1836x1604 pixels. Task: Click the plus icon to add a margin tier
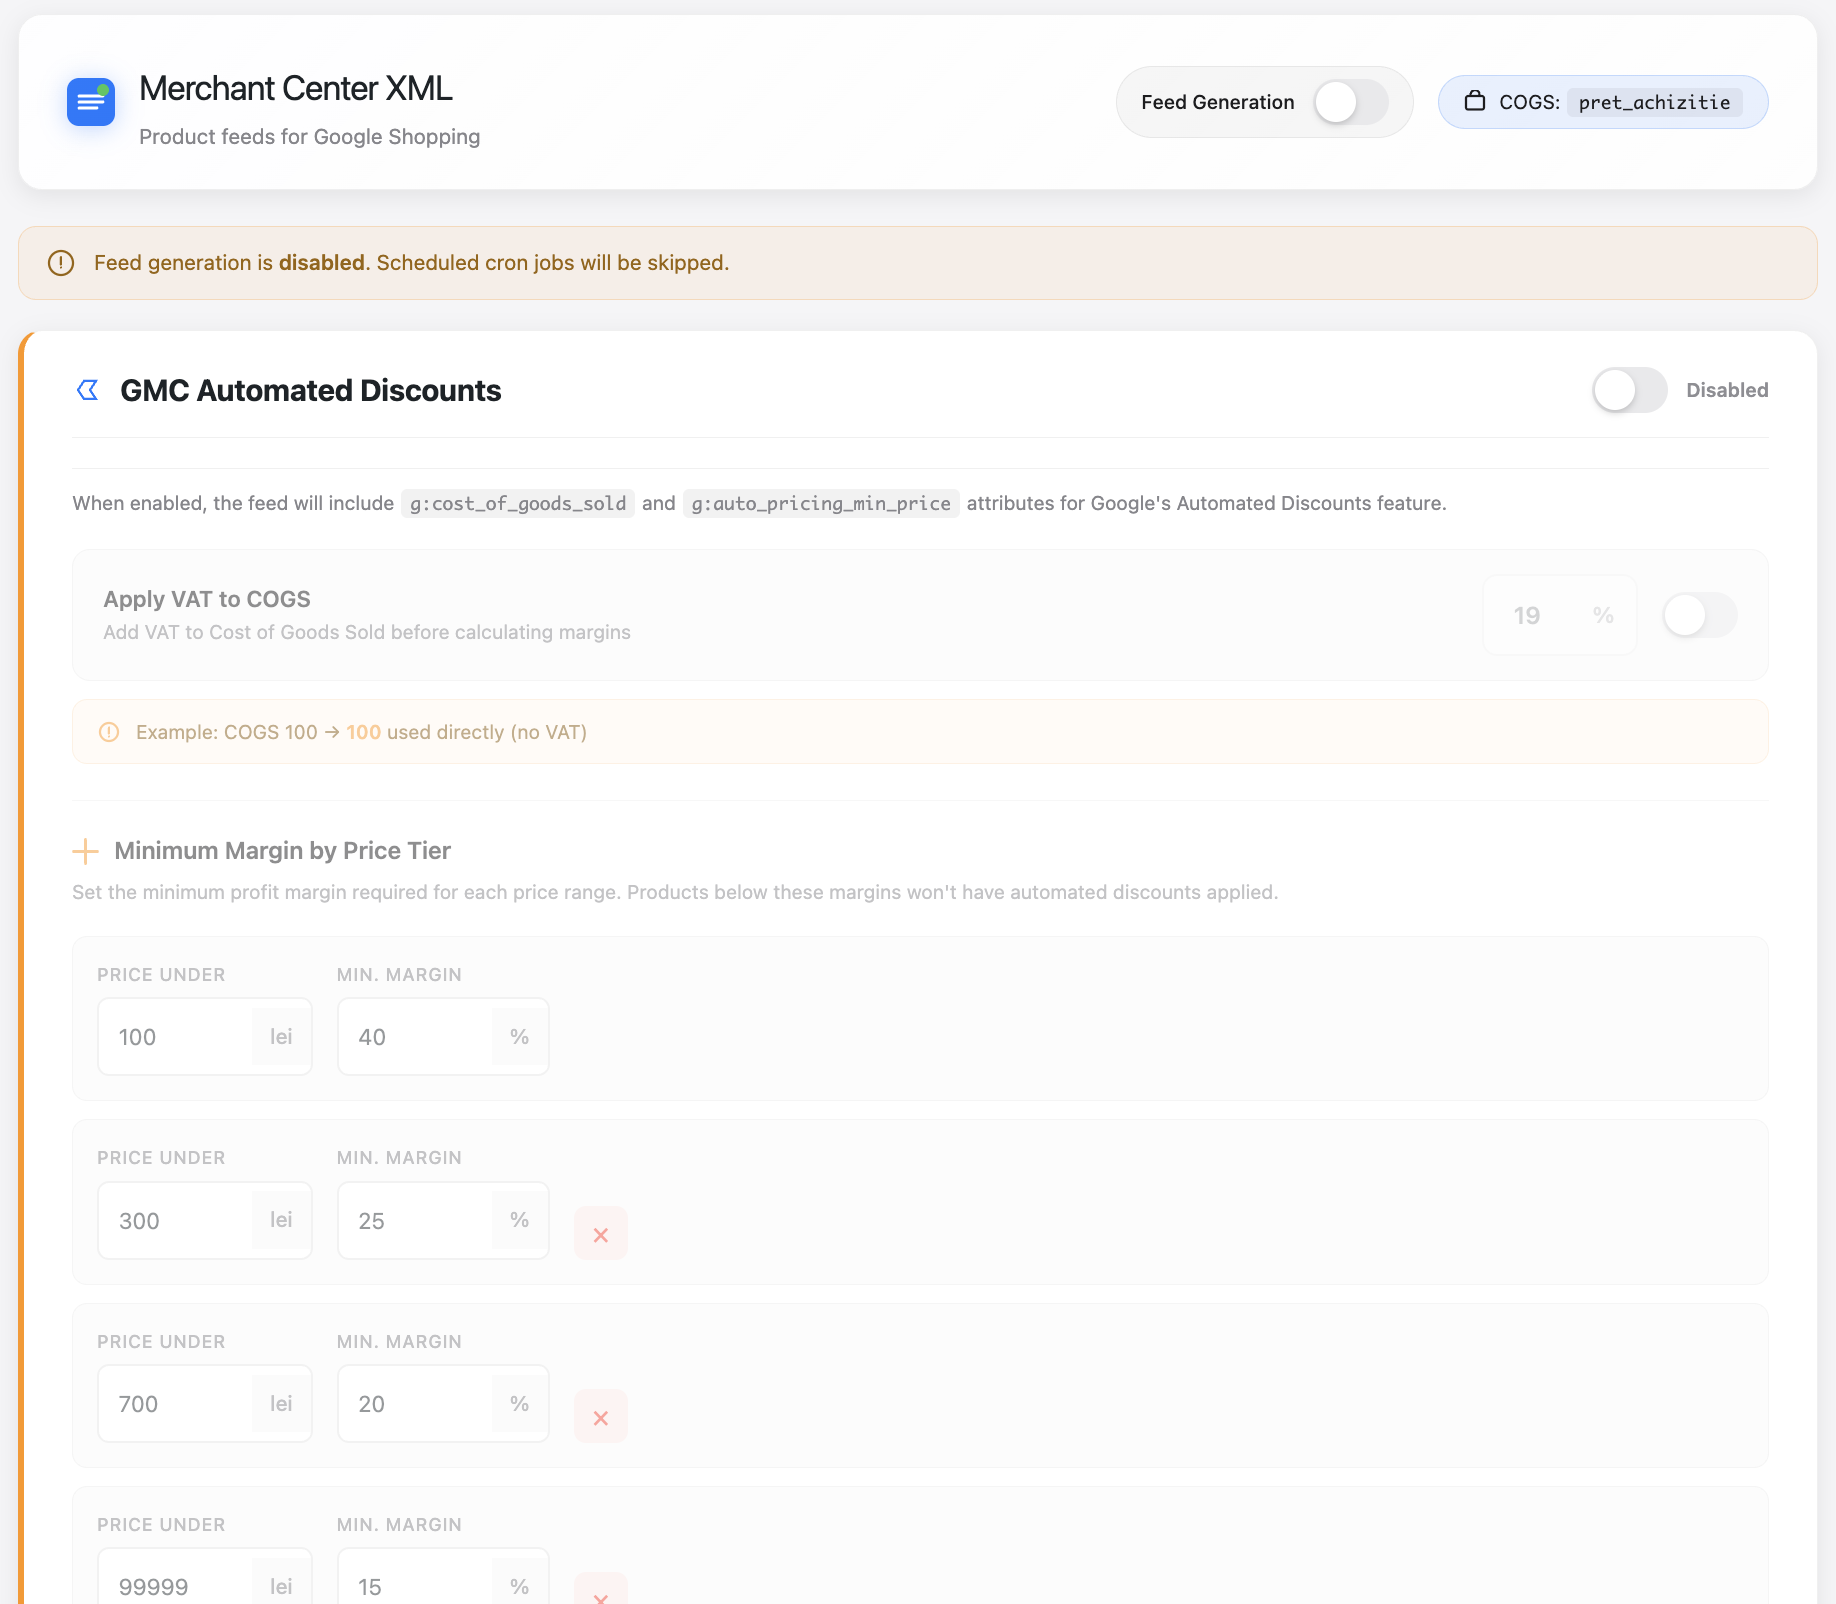click(86, 851)
